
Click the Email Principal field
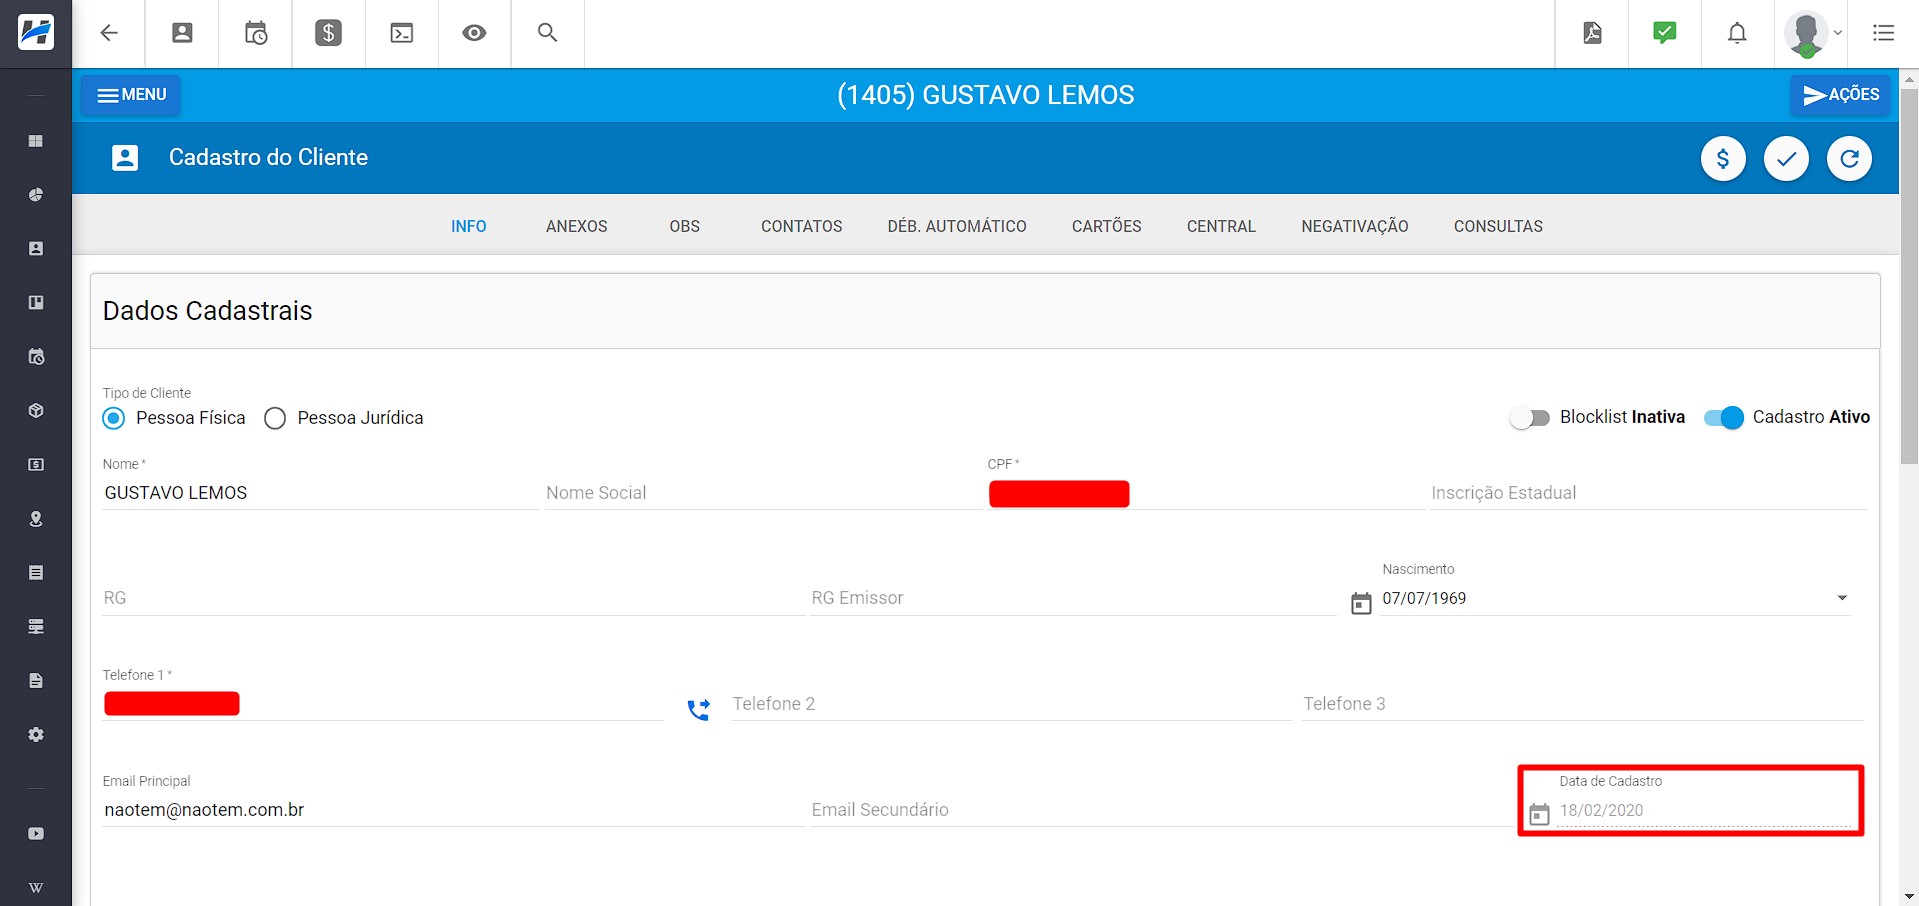(x=452, y=810)
